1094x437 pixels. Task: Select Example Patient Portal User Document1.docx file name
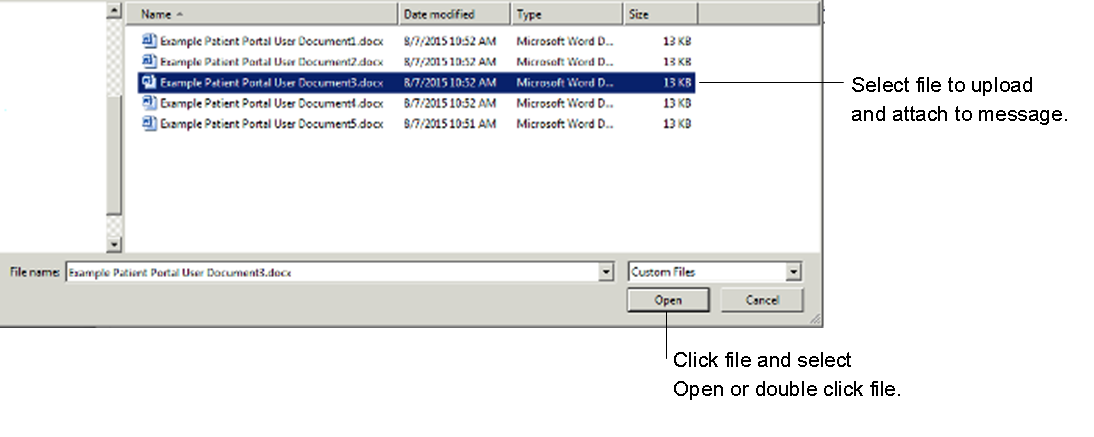pos(271,42)
